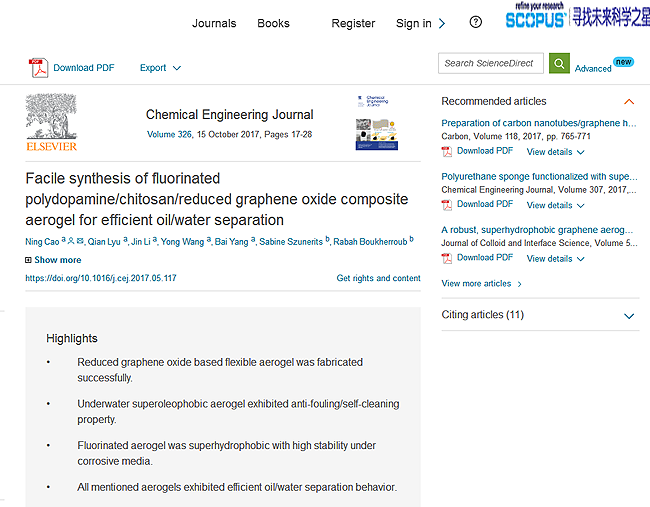Click PDF icon for superhydrophobic graphene article
The image size is (650, 507).
pyautogui.click(x=447, y=258)
